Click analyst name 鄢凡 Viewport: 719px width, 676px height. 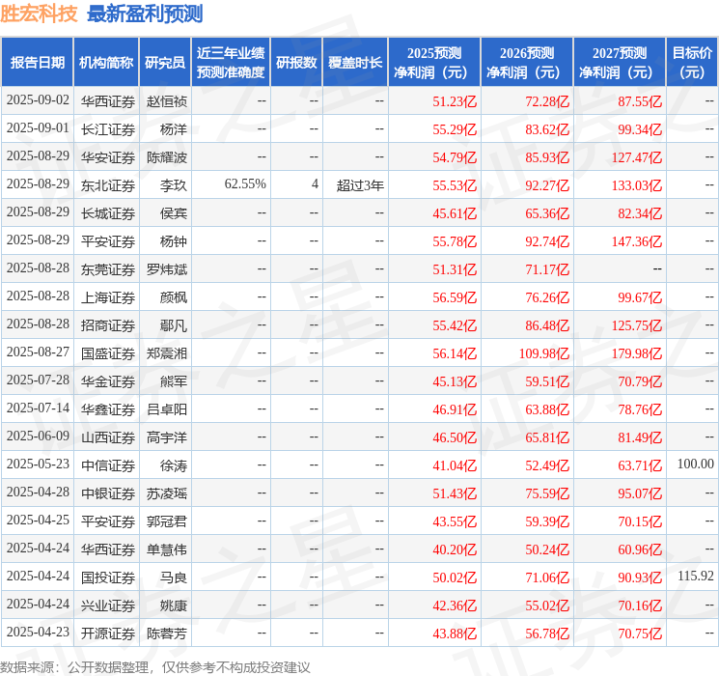(x=173, y=326)
